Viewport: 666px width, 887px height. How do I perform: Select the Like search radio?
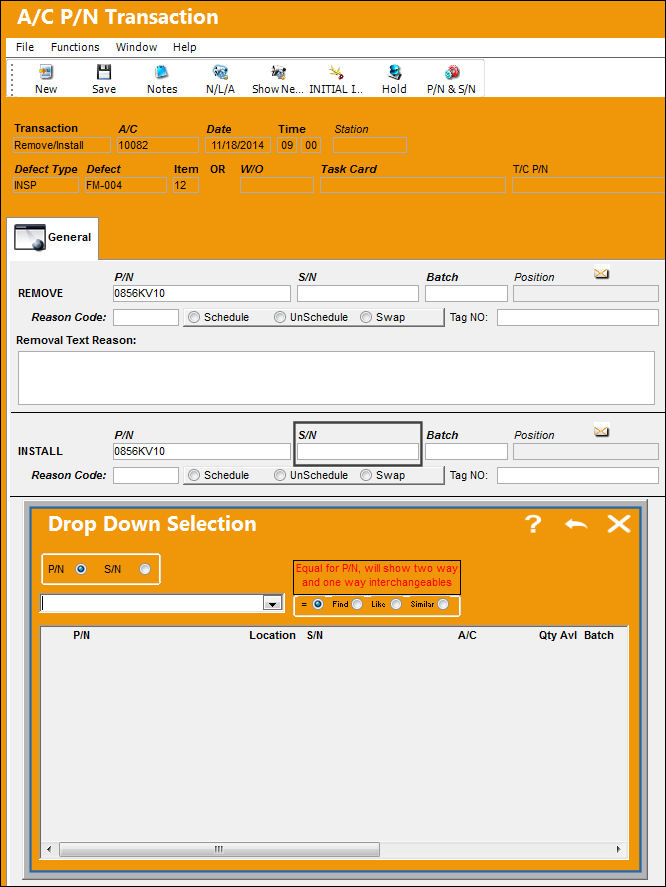[396, 604]
